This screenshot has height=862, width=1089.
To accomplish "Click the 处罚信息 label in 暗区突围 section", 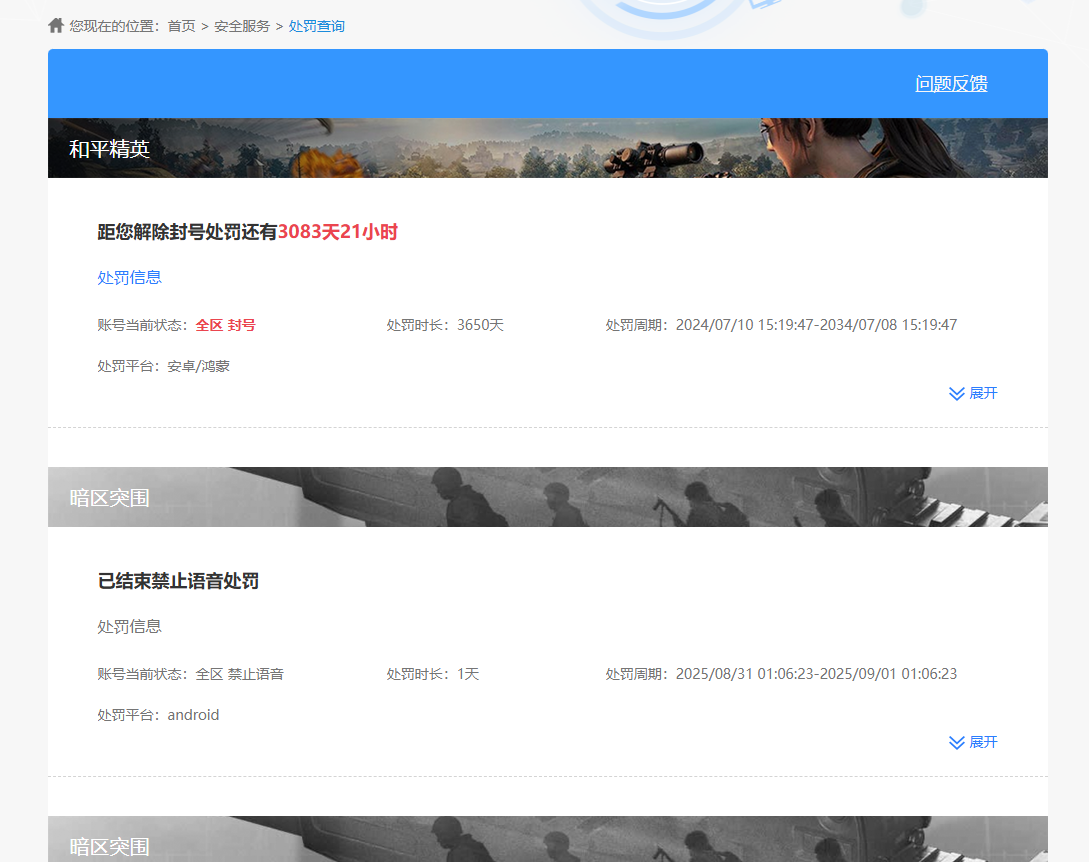I will click(x=129, y=627).
